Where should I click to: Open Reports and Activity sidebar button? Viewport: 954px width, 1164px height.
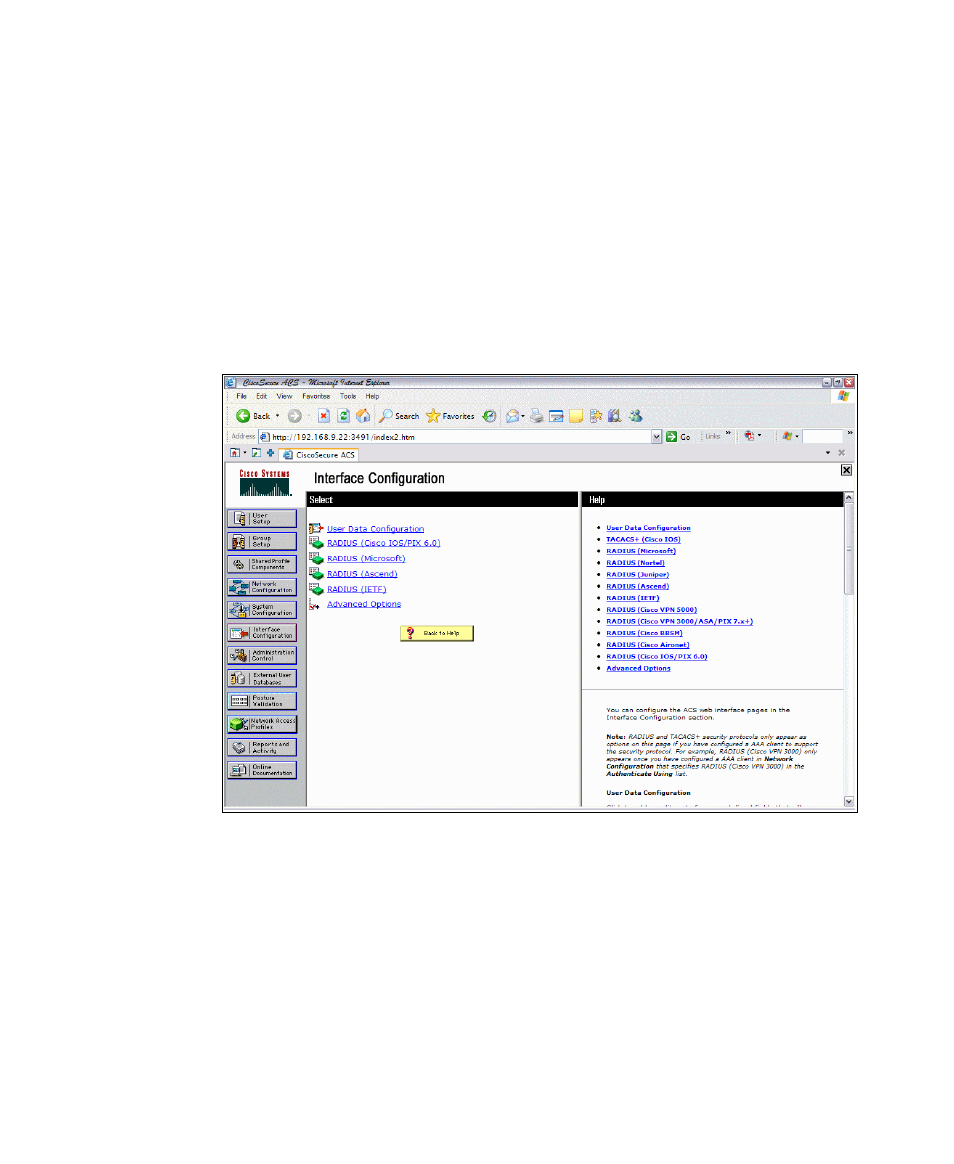click(262, 748)
